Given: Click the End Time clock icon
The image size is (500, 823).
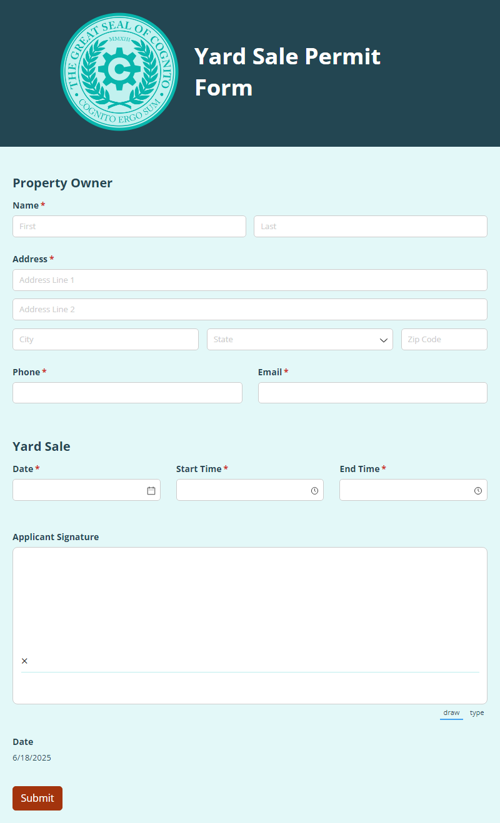Looking at the screenshot, I should 478,491.
